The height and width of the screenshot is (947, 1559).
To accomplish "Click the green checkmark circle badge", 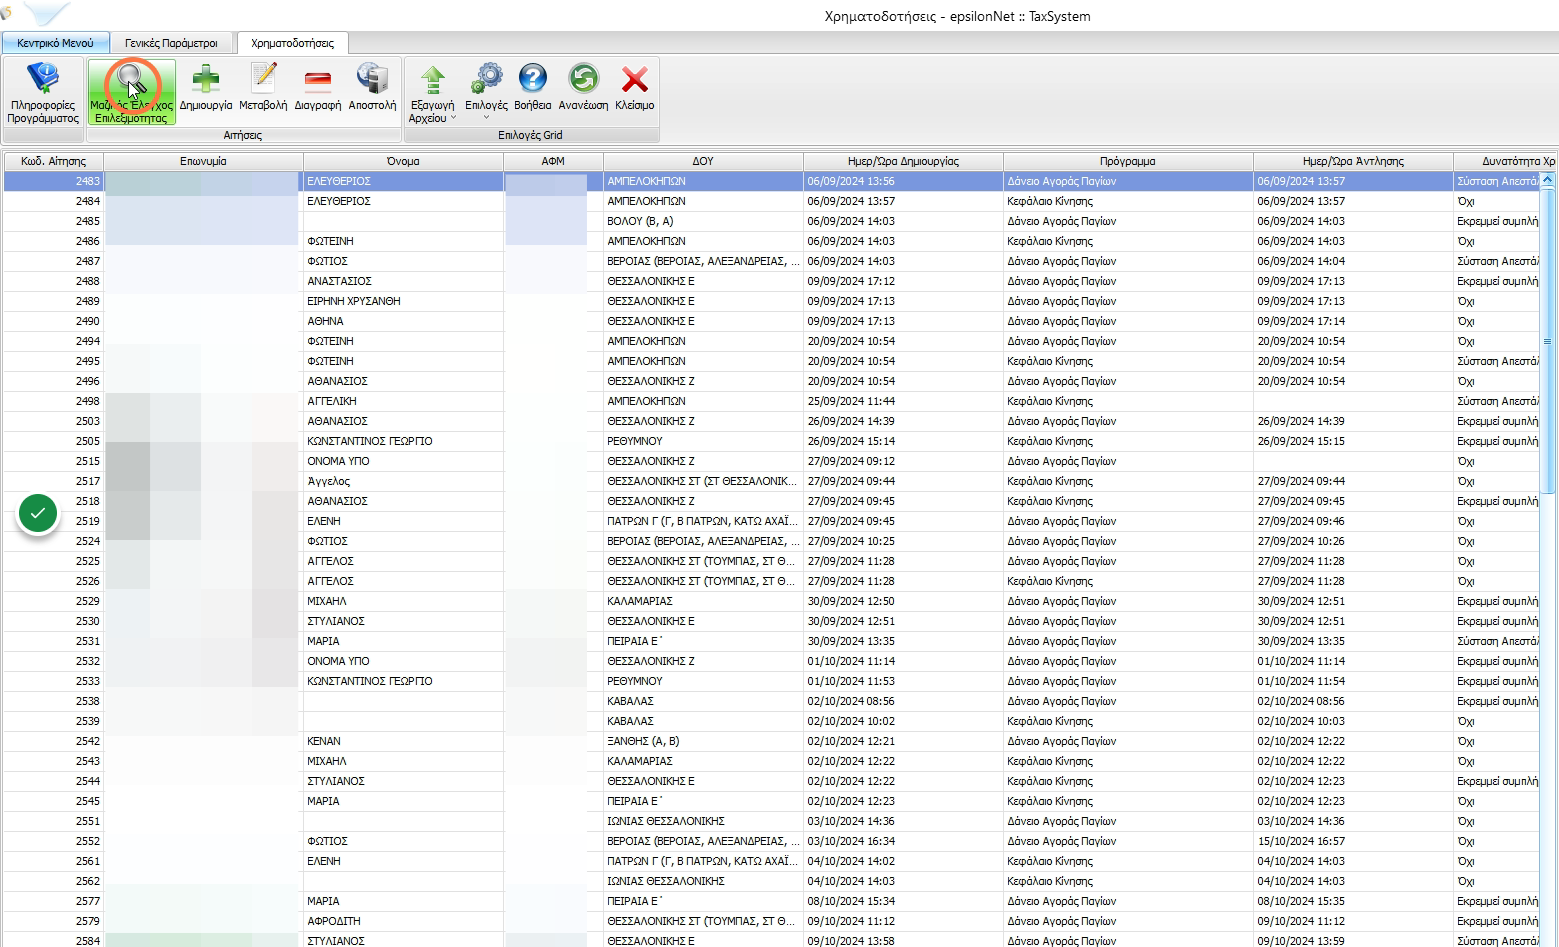I will [x=38, y=514].
